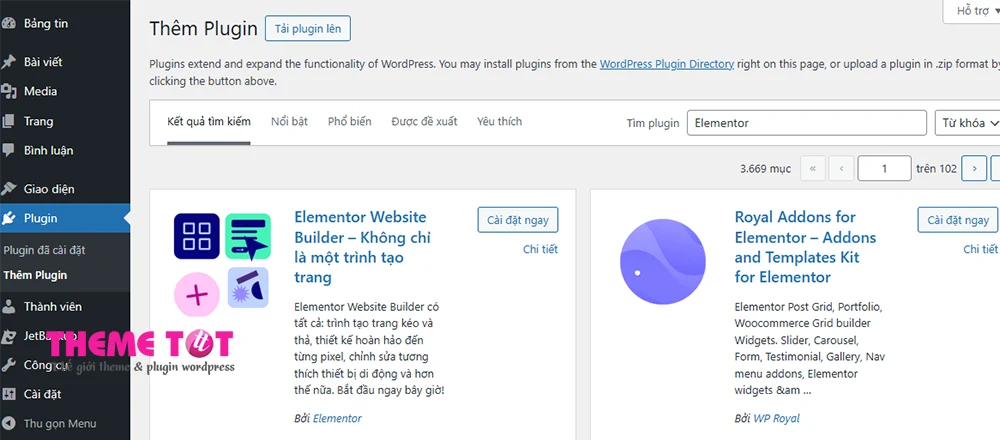Open Elementor Website Builder title link
The height and width of the screenshot is (440, 1000).
coord(362,247)
